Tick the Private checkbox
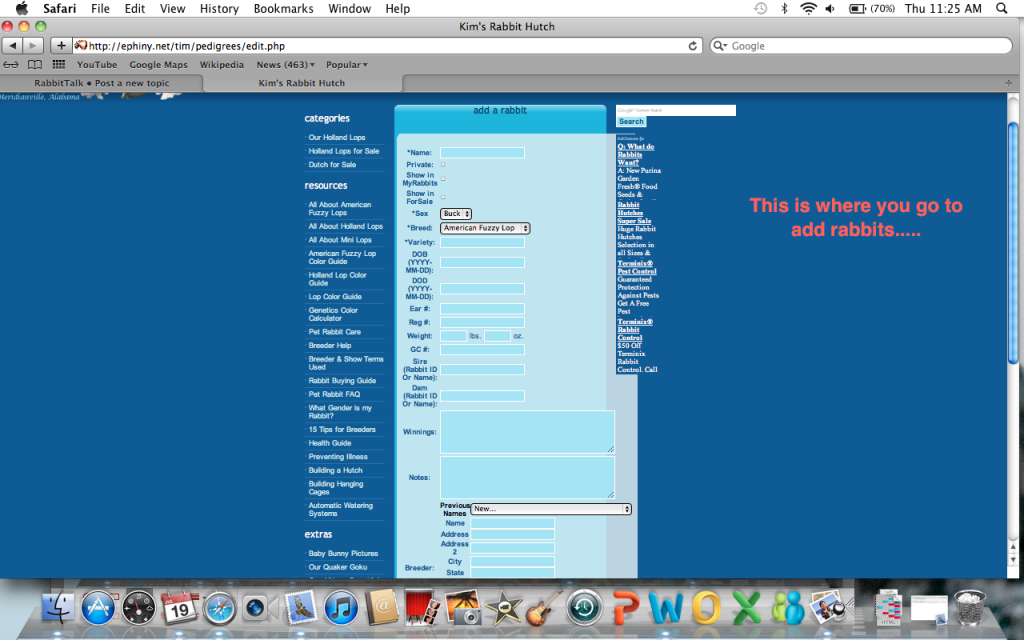 (x=443, y=165)
